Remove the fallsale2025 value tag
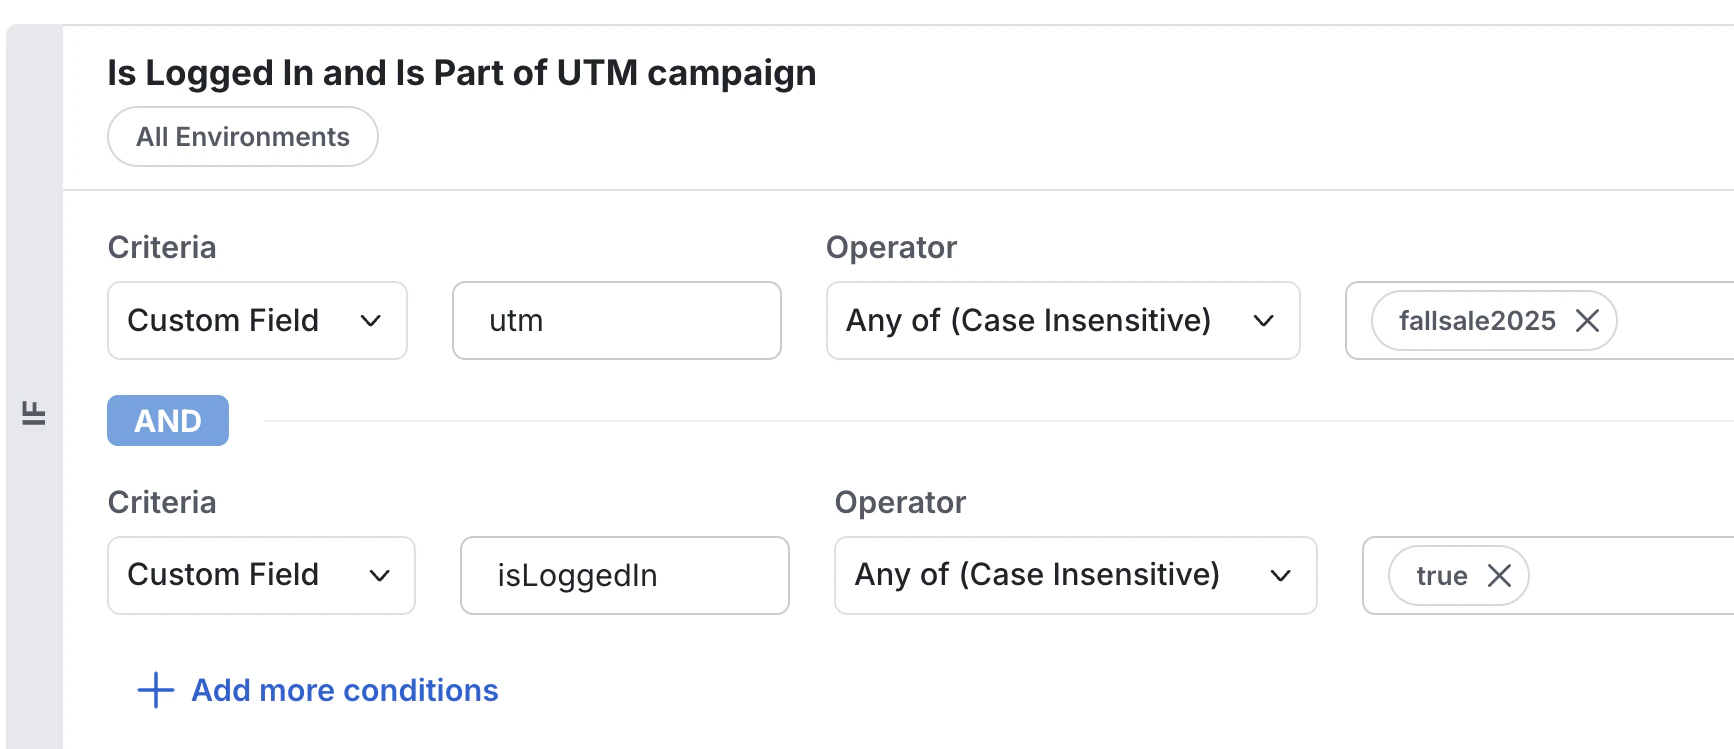 point(1587,321)
